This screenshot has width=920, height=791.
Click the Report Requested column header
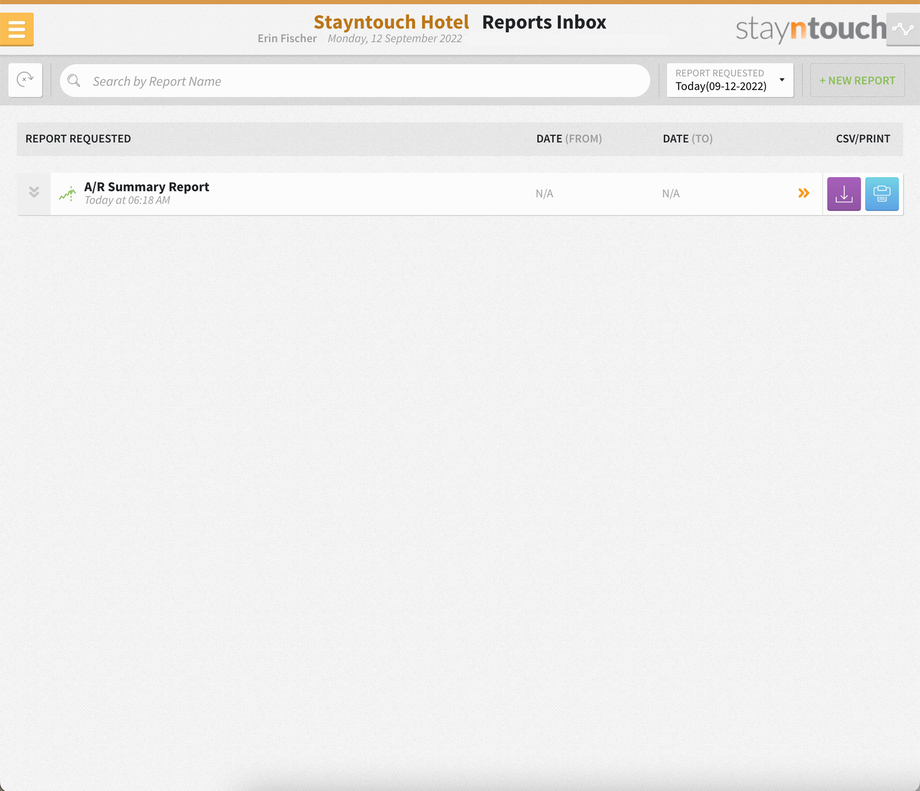78,139
